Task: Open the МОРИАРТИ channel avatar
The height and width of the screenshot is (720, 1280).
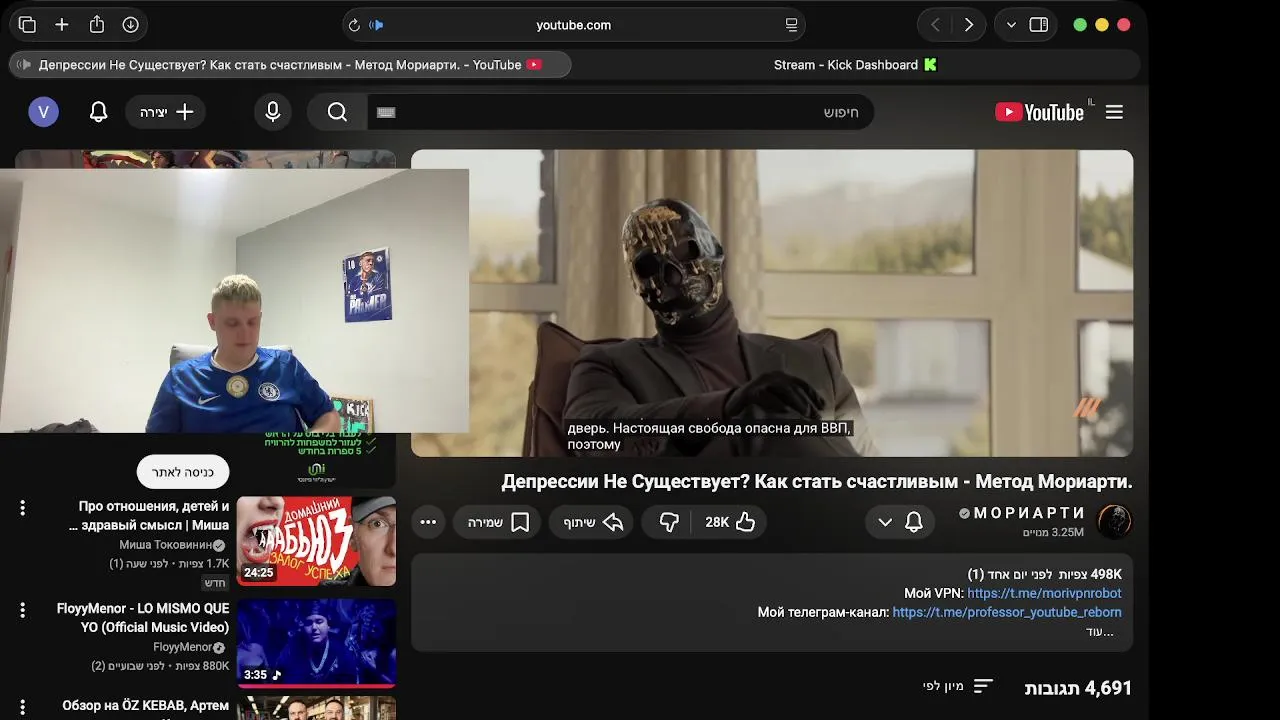Action: point(1114,522)
